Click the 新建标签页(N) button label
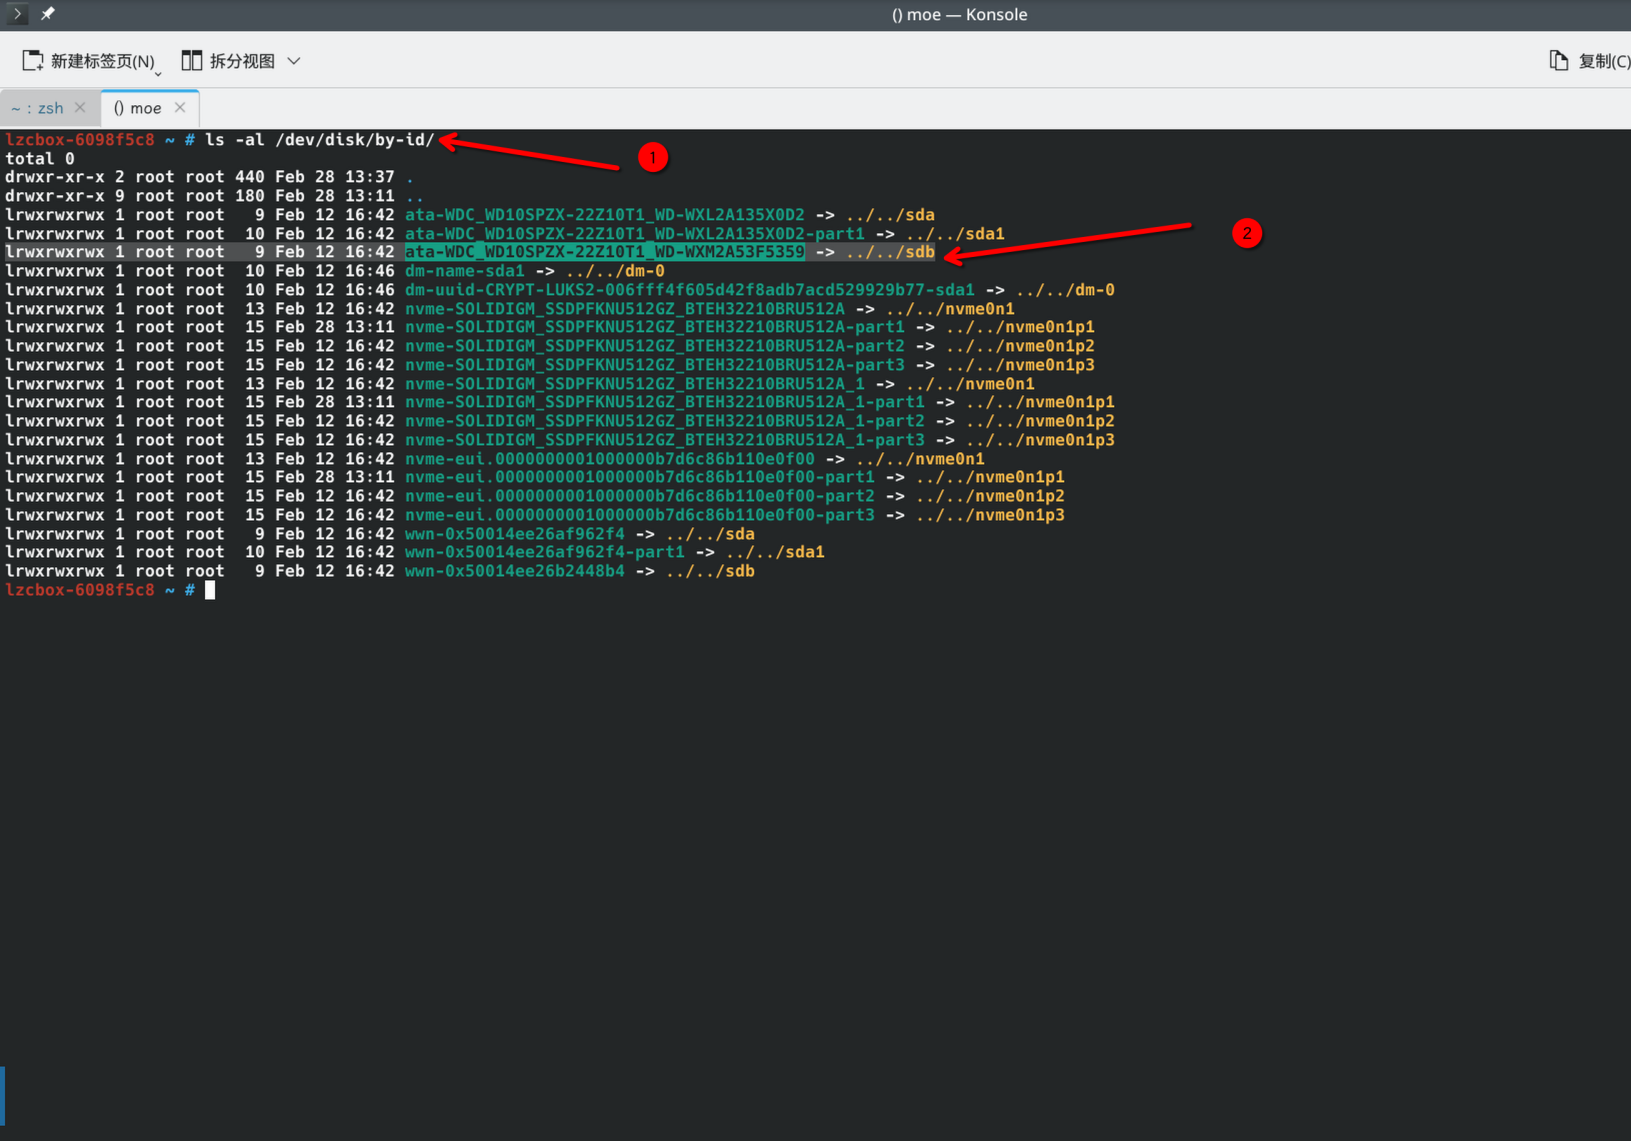The width and height of the screenshot is (1631, 1141). [x=103, y=61]
